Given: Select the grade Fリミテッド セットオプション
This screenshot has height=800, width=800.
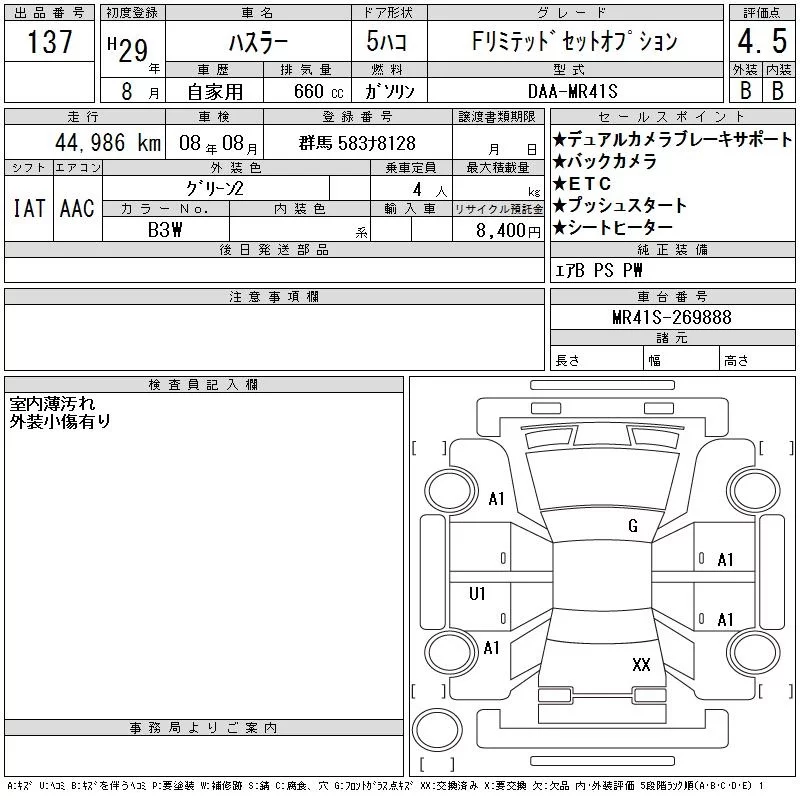Looking at the screenshot, I should point(575,41).
